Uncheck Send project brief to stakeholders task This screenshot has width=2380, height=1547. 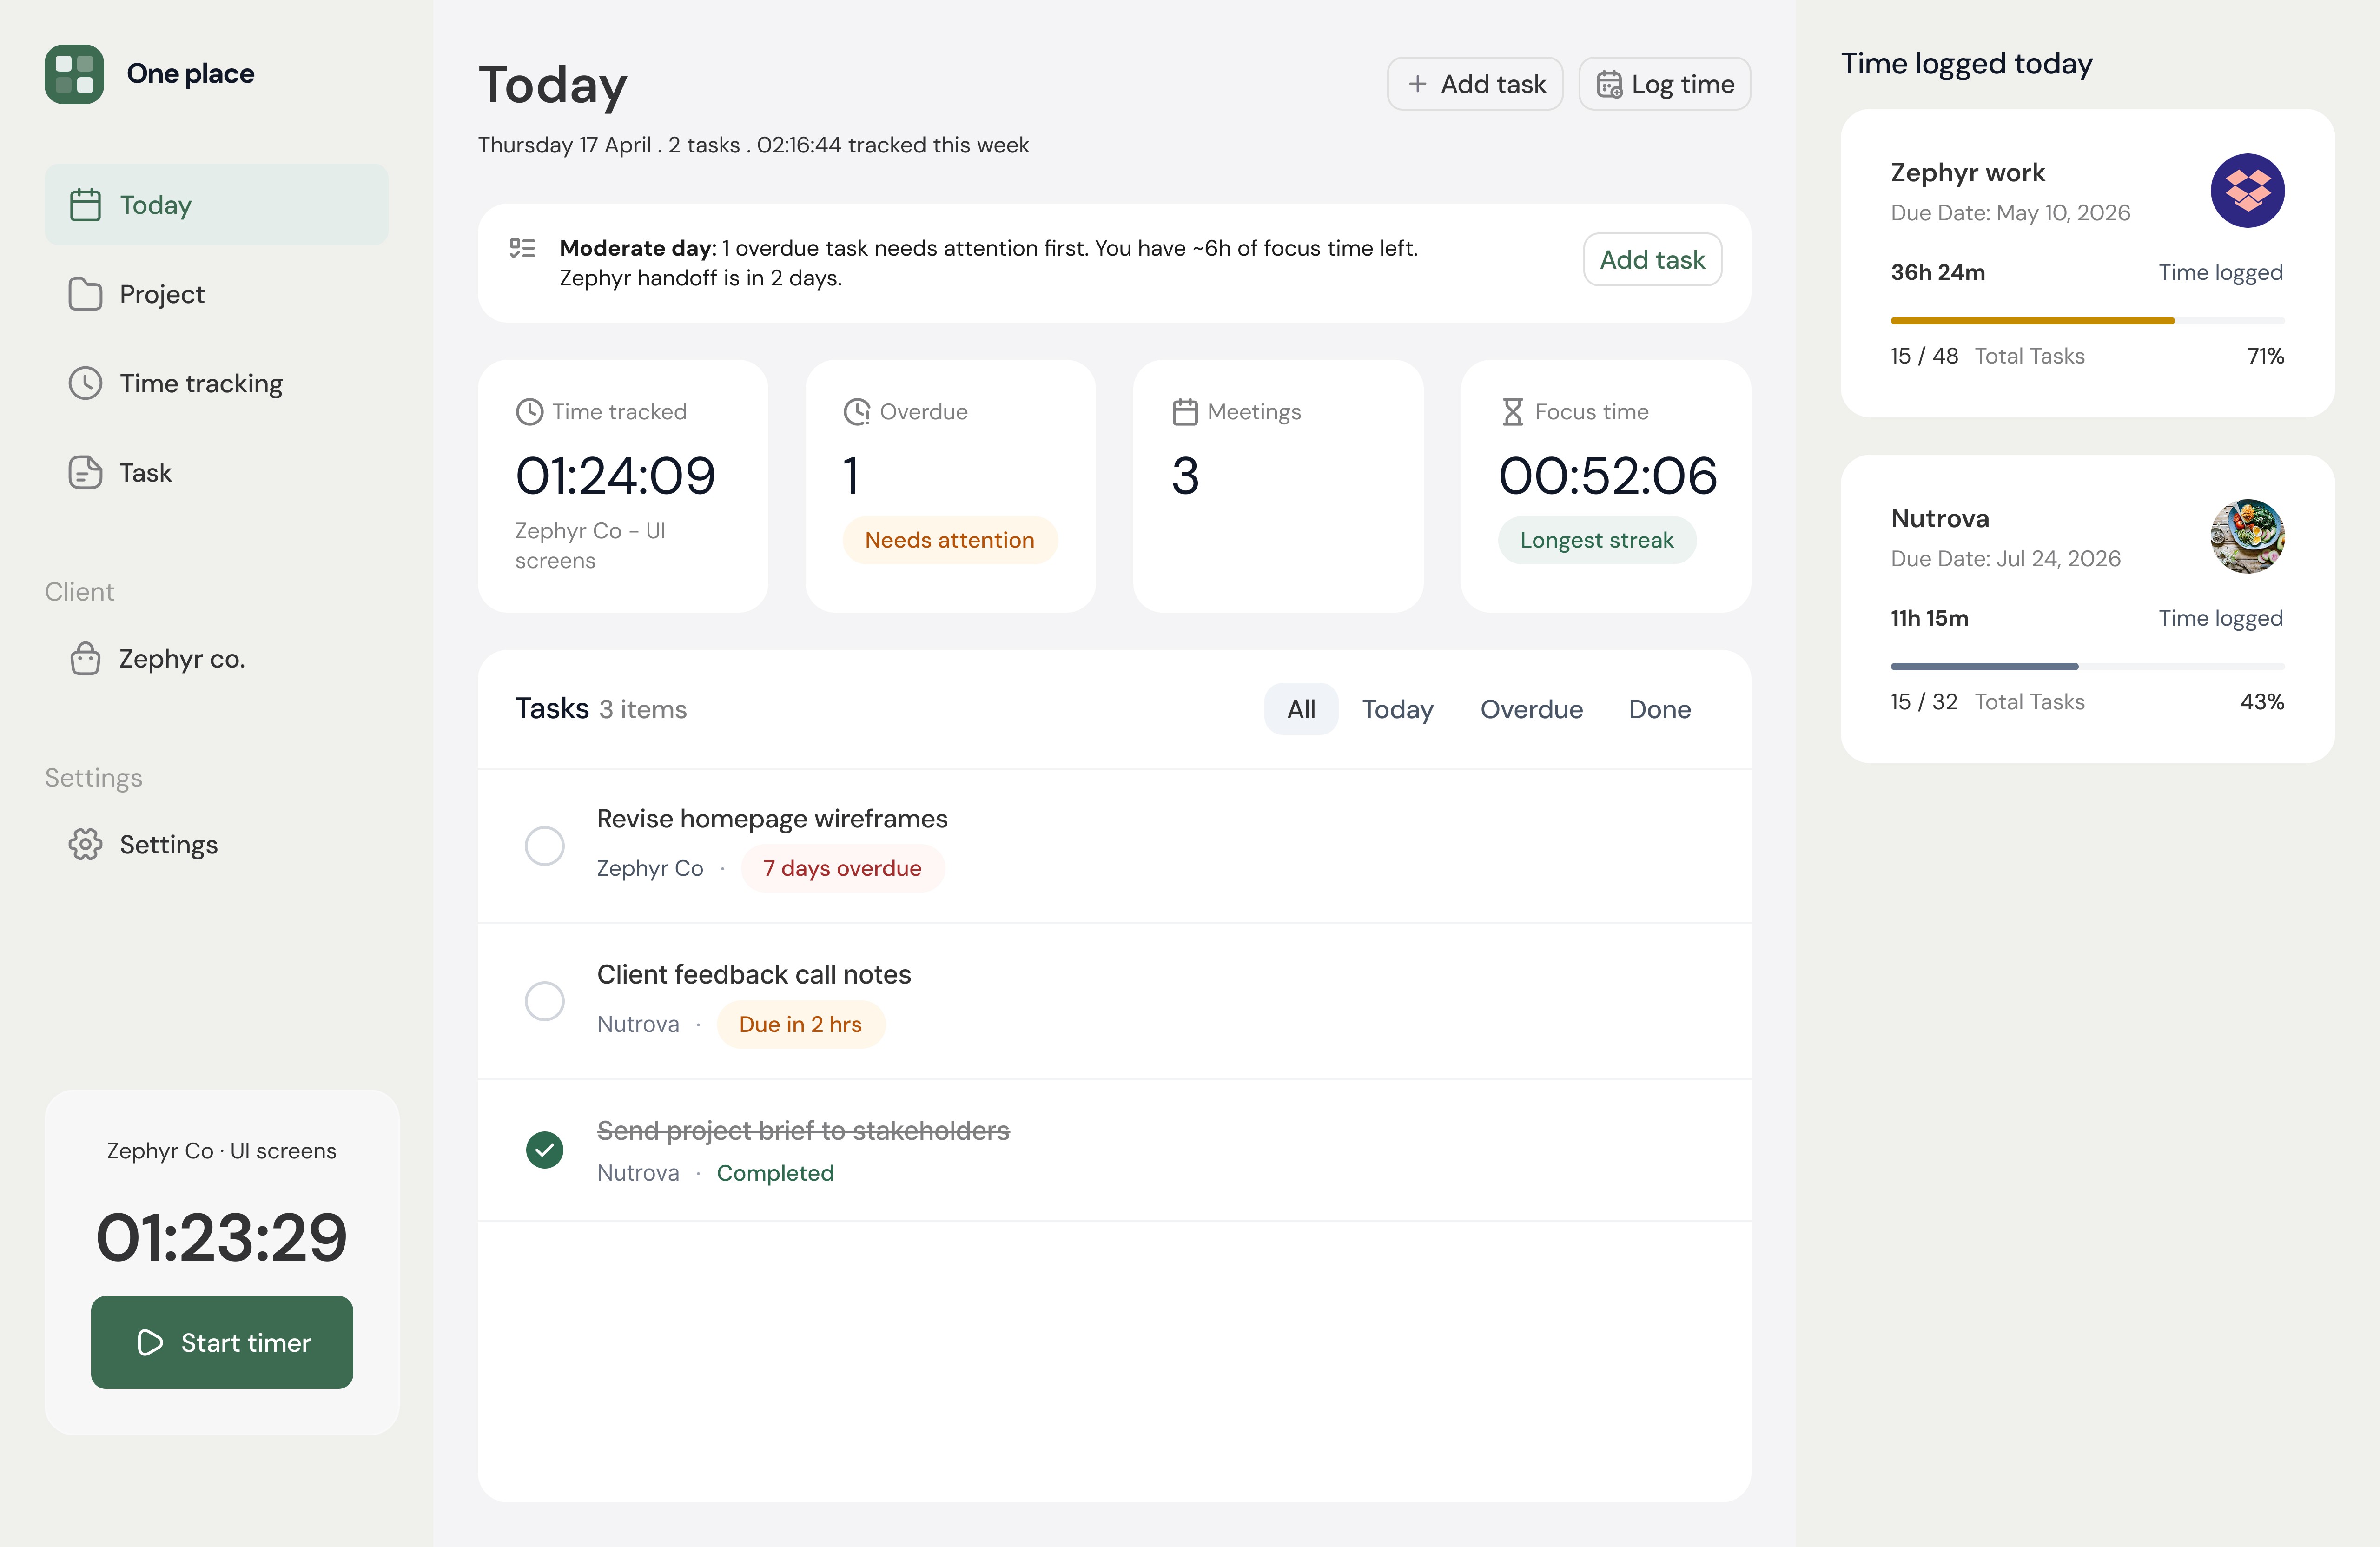(545, 1150)
